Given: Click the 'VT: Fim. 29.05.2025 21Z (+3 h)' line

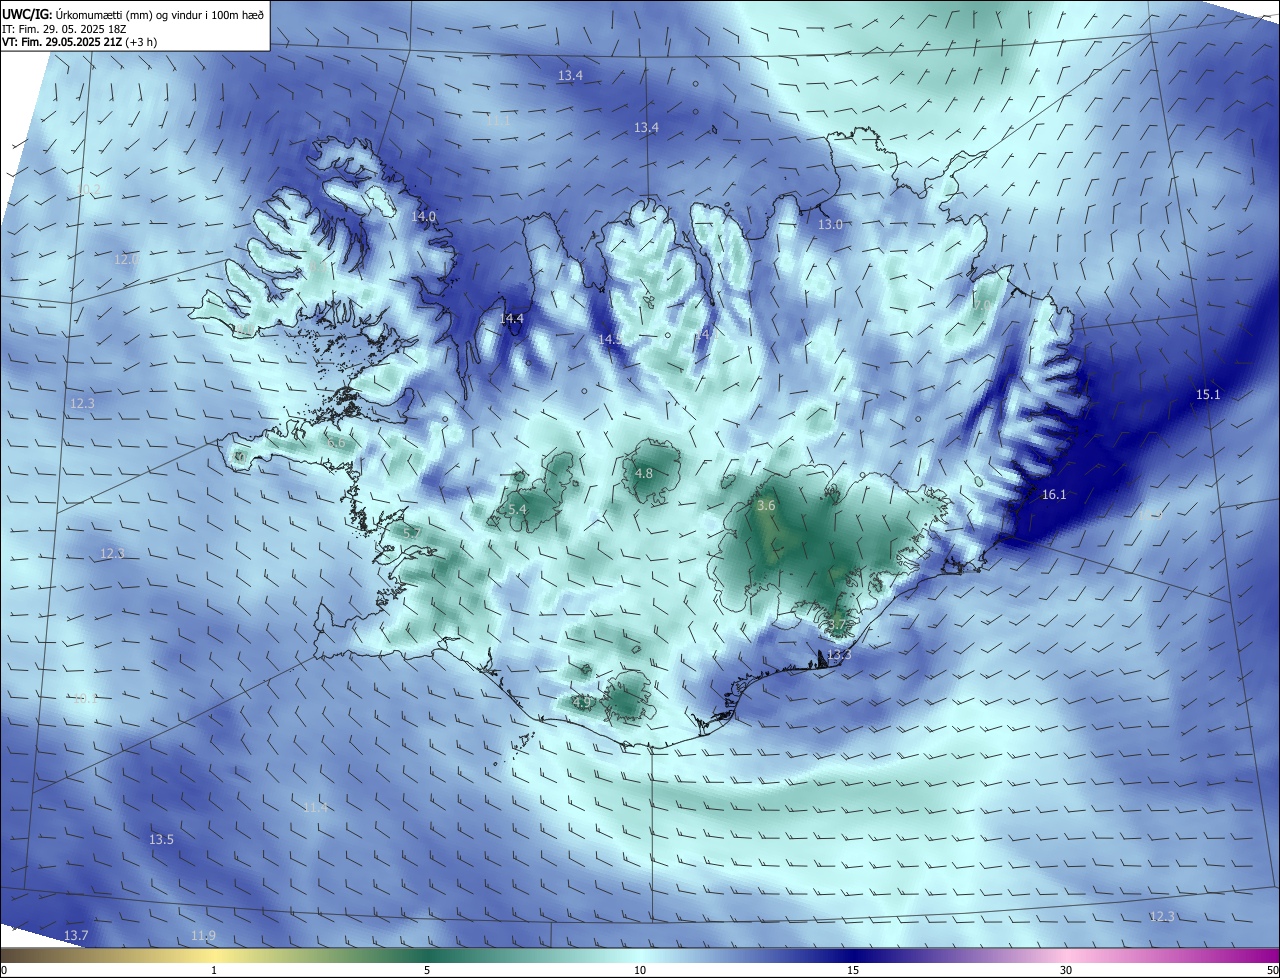Looking at the screenshot, I should [x=79, y=42].
